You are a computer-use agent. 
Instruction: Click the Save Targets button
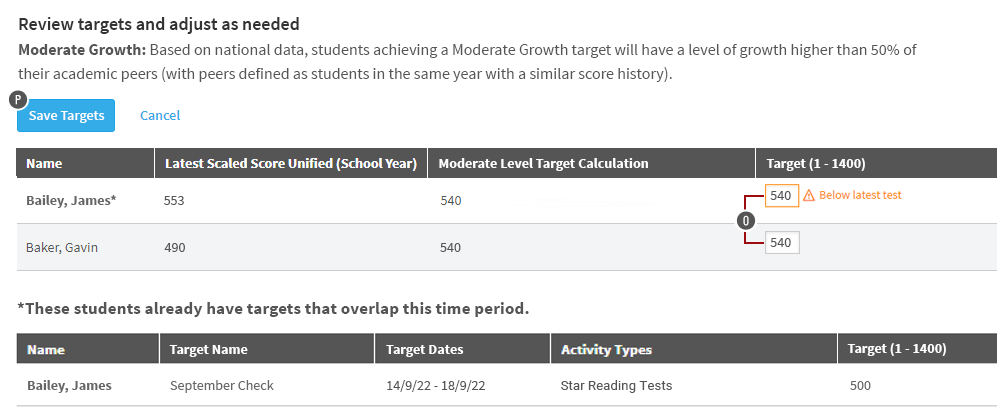pyautogui.click(x=66, y=115)
